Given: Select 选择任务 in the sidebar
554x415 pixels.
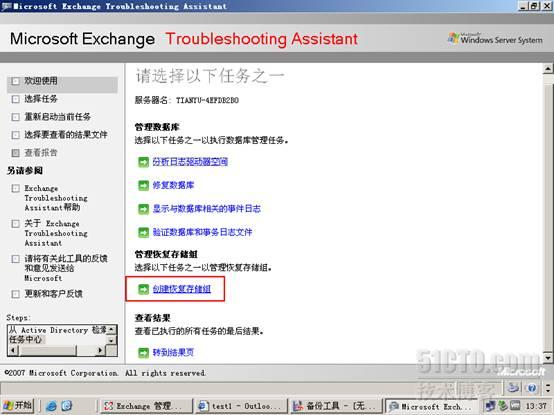Looking at the screenshot, I should click(41, 99).
